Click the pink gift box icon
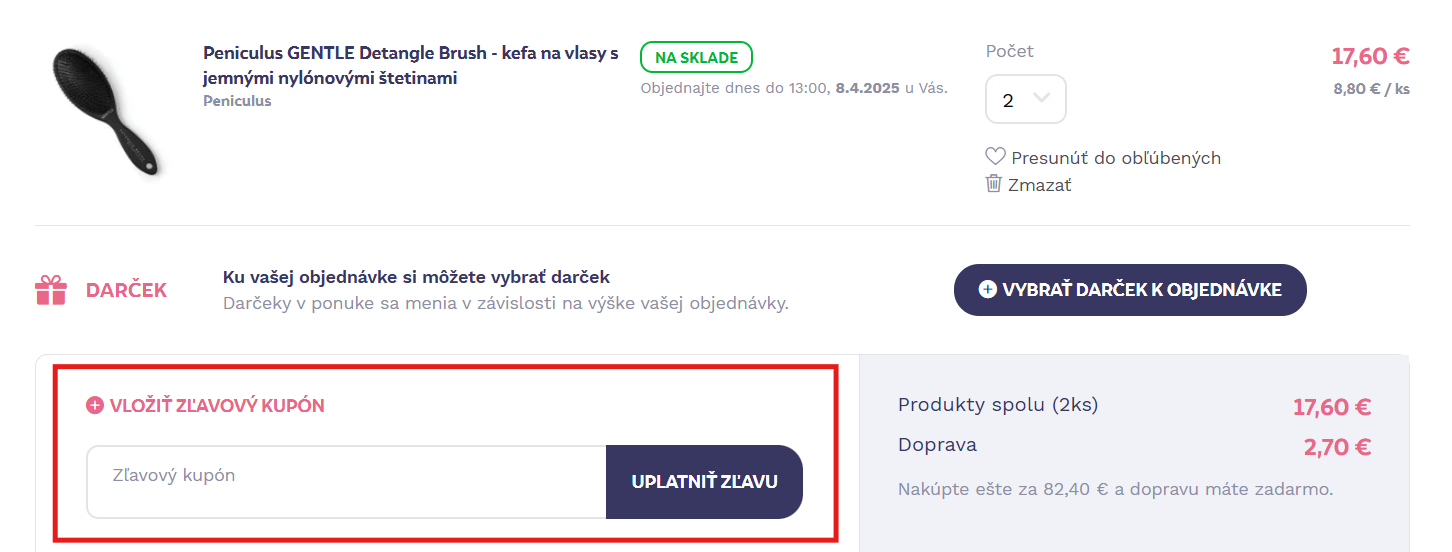The image size is (1452, 552). [x=51, y=290]
